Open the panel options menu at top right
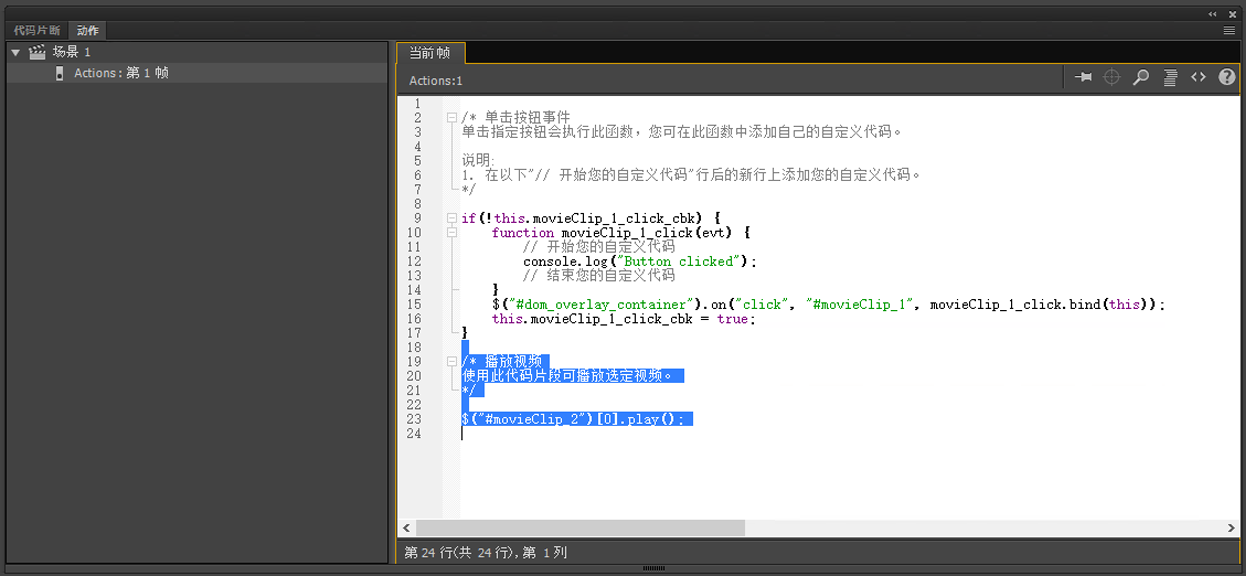Viewport: 1246px width, 576px height. tap(1229, 29)
